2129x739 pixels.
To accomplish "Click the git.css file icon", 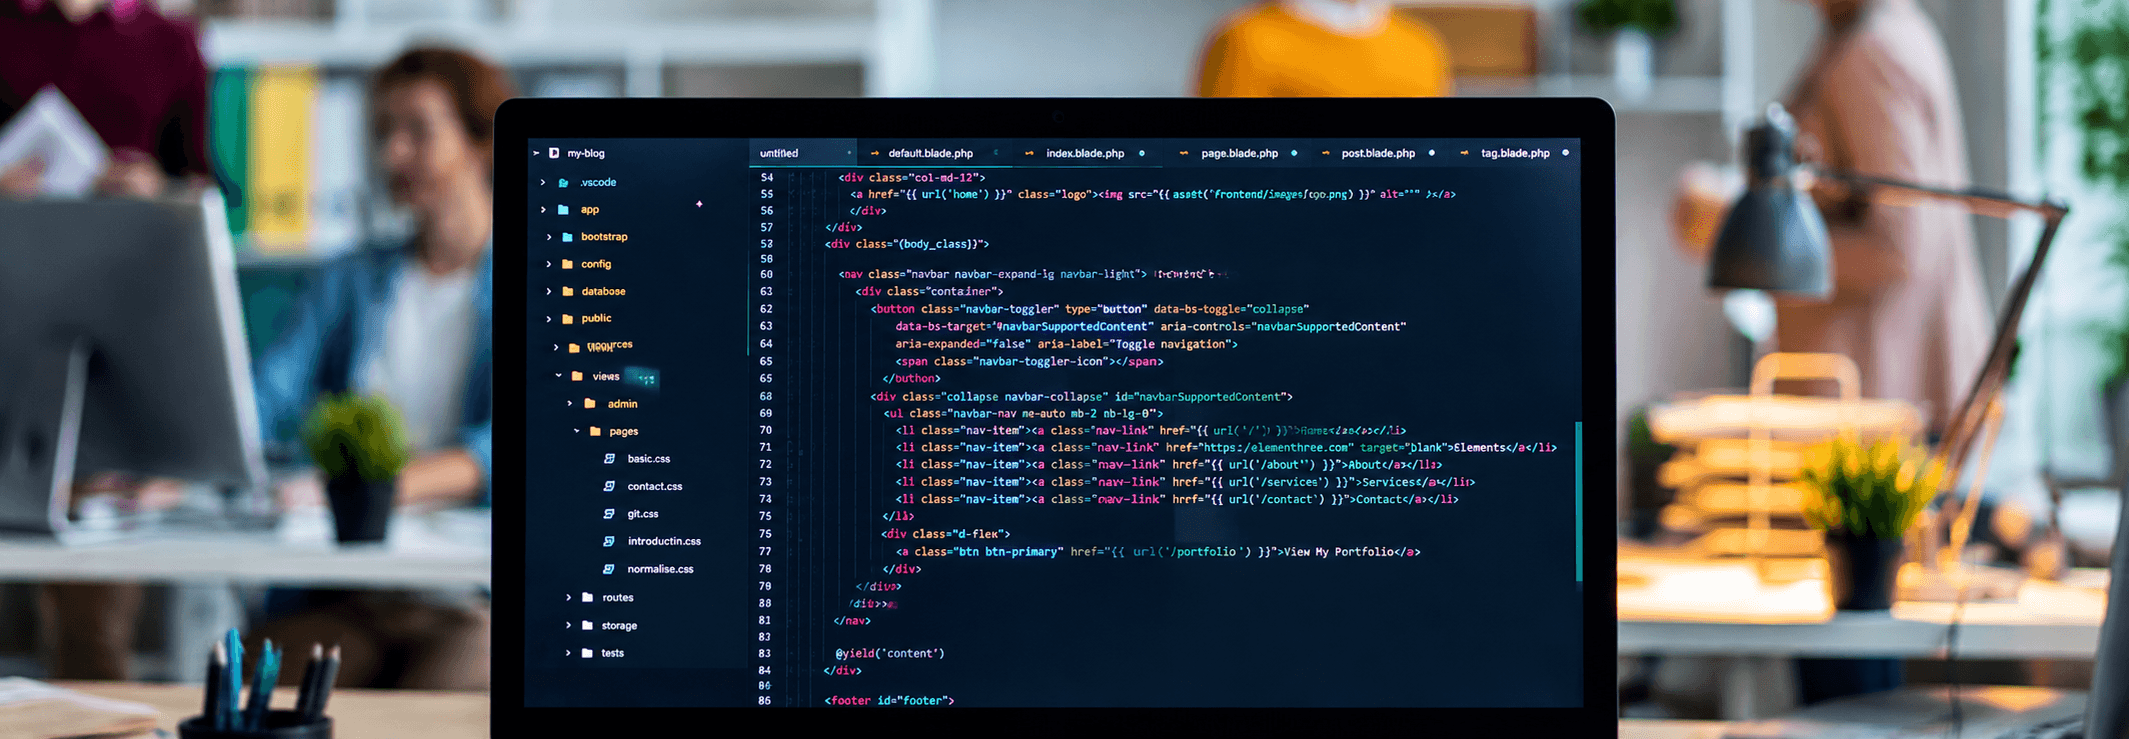I will tap(609, 514).
